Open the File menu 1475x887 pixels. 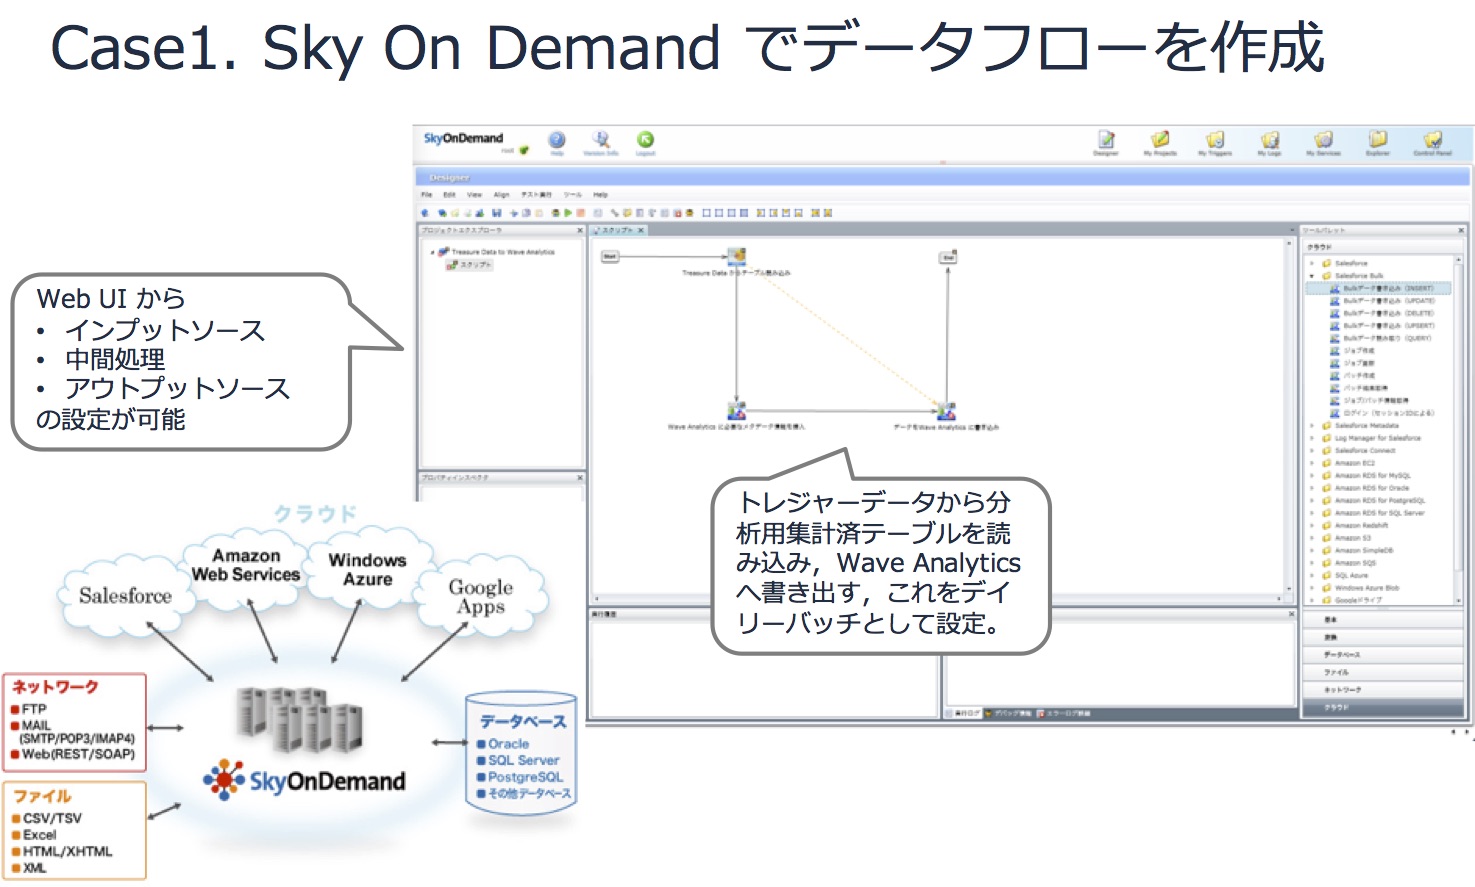(426, 195)
